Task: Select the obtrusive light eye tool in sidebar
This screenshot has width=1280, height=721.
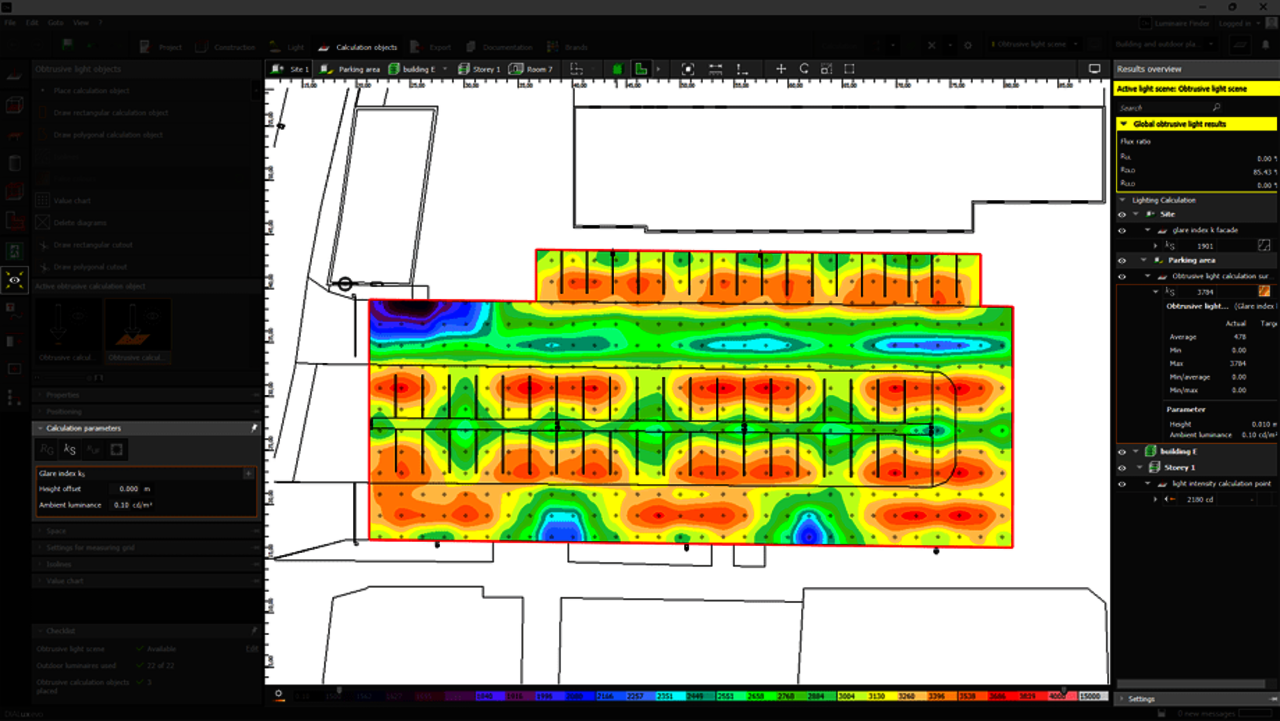Action: tap(14, 280)
